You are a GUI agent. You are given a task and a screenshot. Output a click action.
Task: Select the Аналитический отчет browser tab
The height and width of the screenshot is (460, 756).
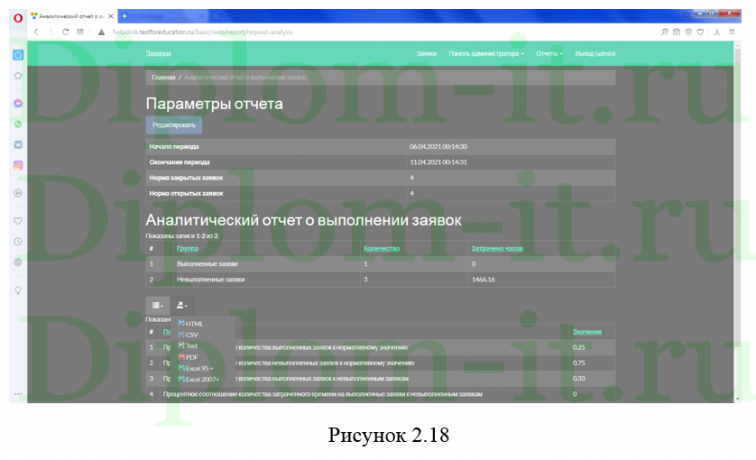pos(71,16)
